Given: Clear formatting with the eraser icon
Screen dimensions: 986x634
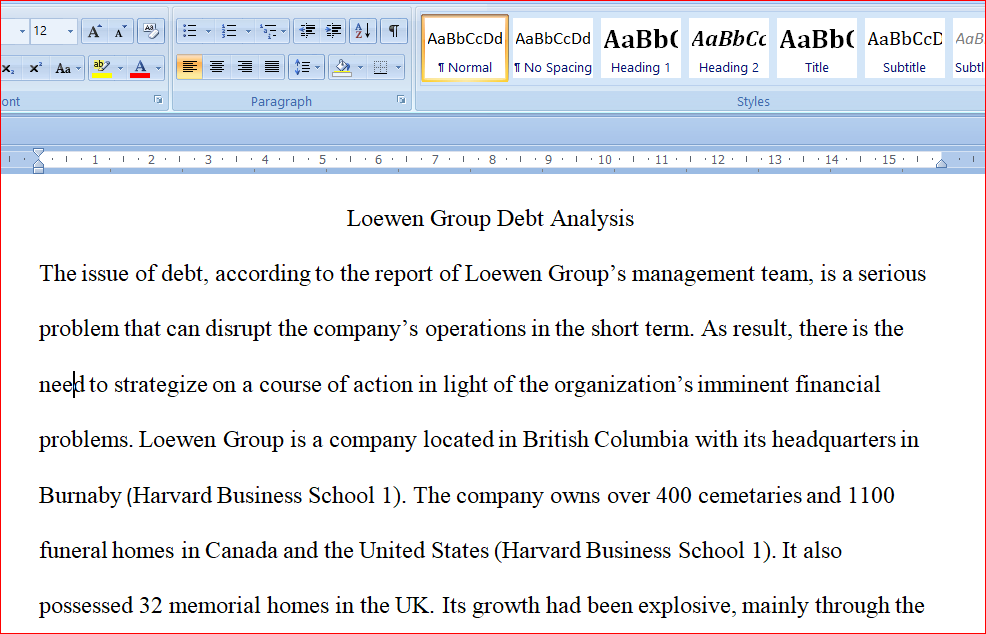Looking at the screenshot, I should pos(150,31).
